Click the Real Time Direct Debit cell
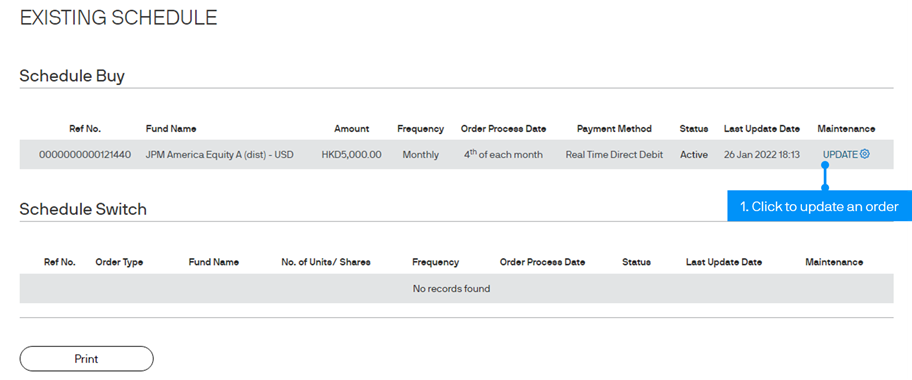Viewport: 912px width, 380px height. tap(614, 155)
